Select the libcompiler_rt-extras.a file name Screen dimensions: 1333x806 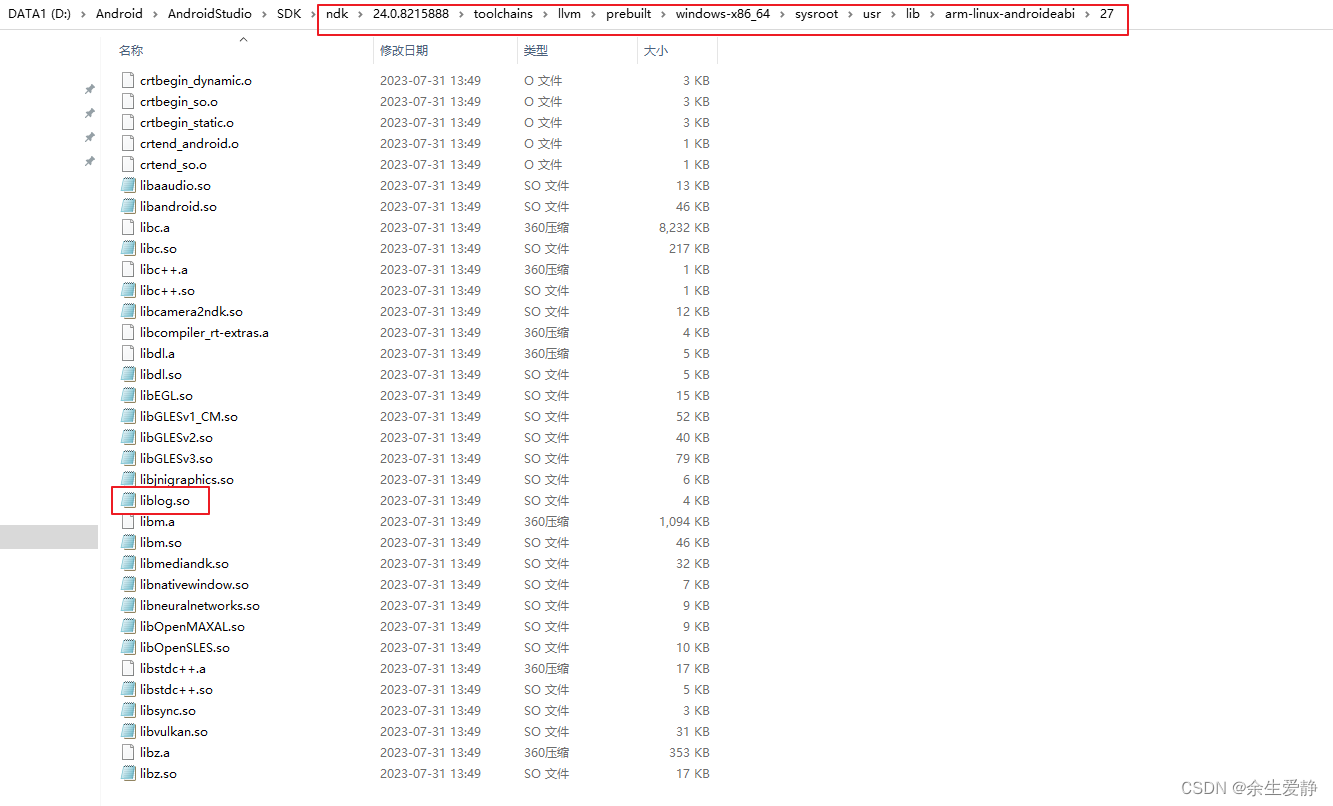pos(204,332)
